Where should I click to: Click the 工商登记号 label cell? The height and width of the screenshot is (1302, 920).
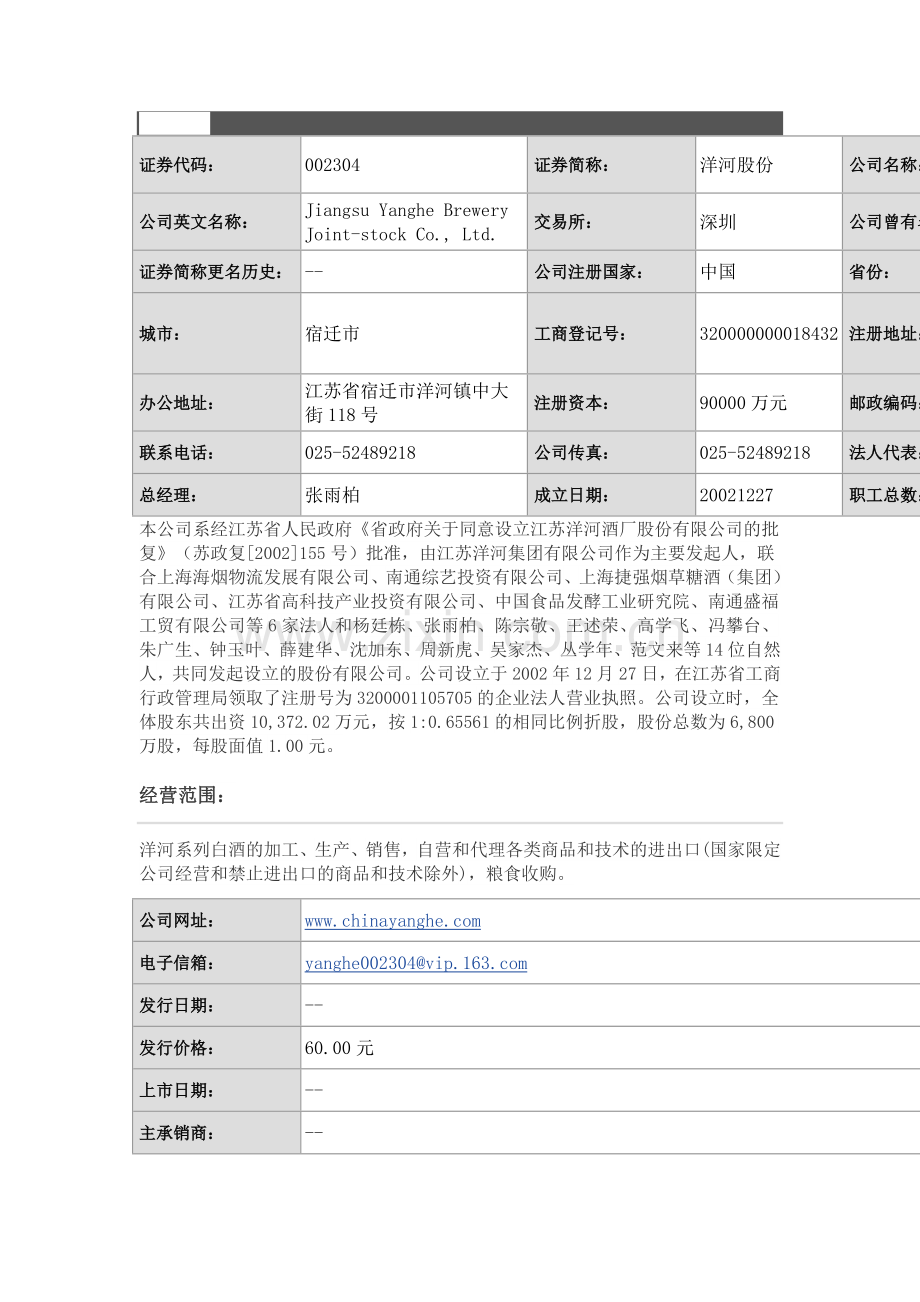click(611, 334)
